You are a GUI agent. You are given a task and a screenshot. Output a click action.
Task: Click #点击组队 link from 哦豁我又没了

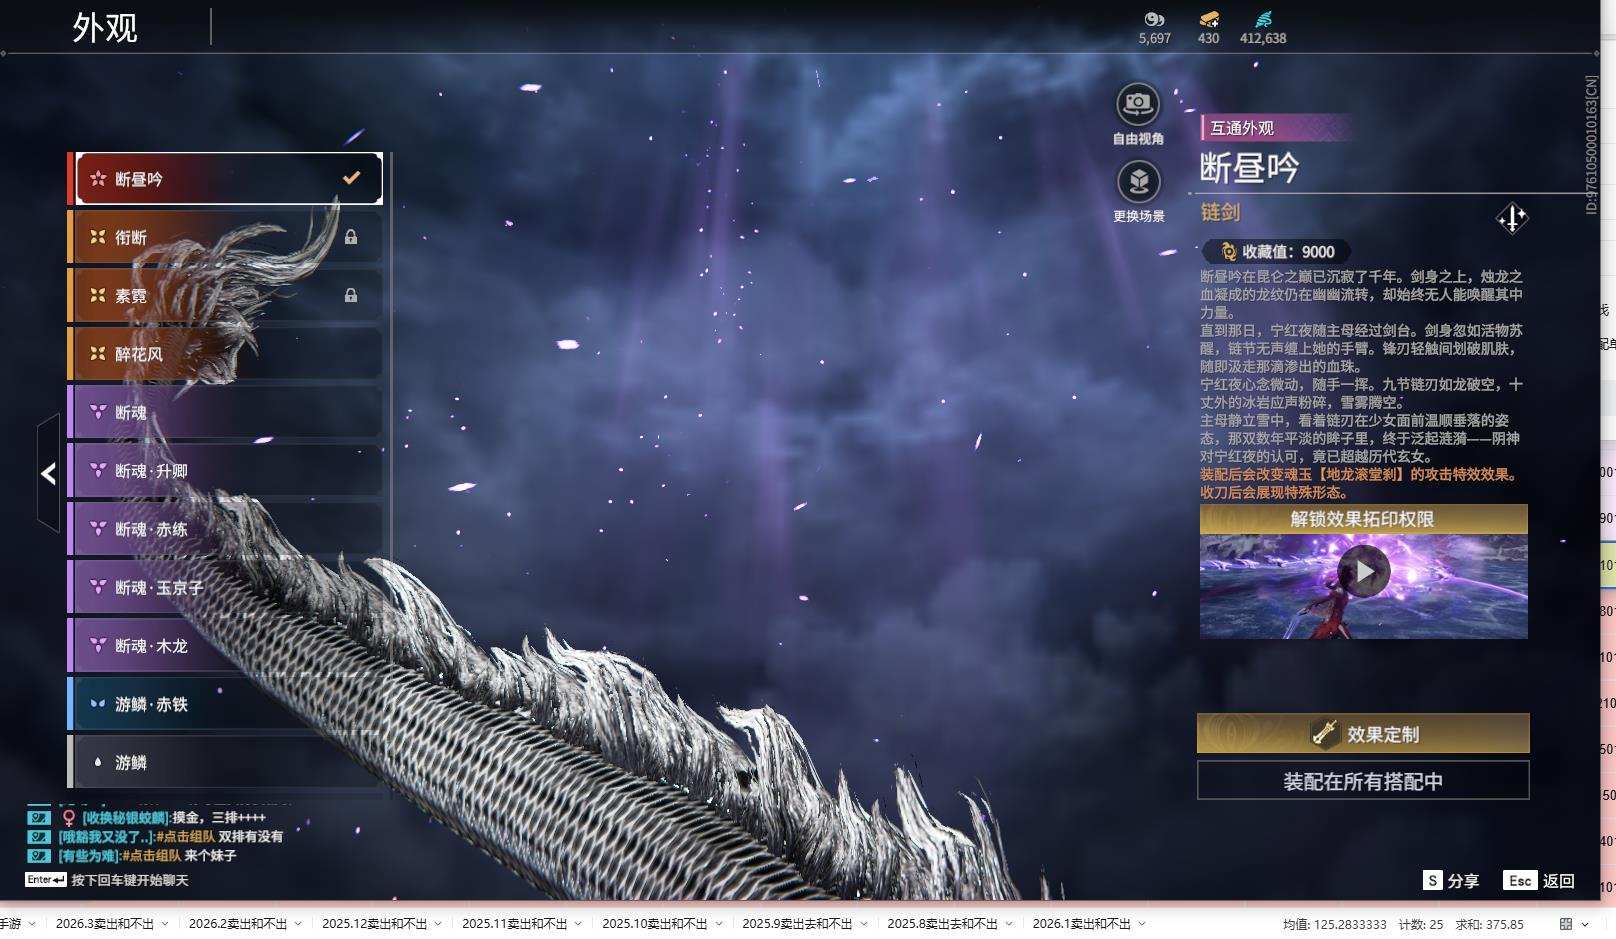coord(186,836)
